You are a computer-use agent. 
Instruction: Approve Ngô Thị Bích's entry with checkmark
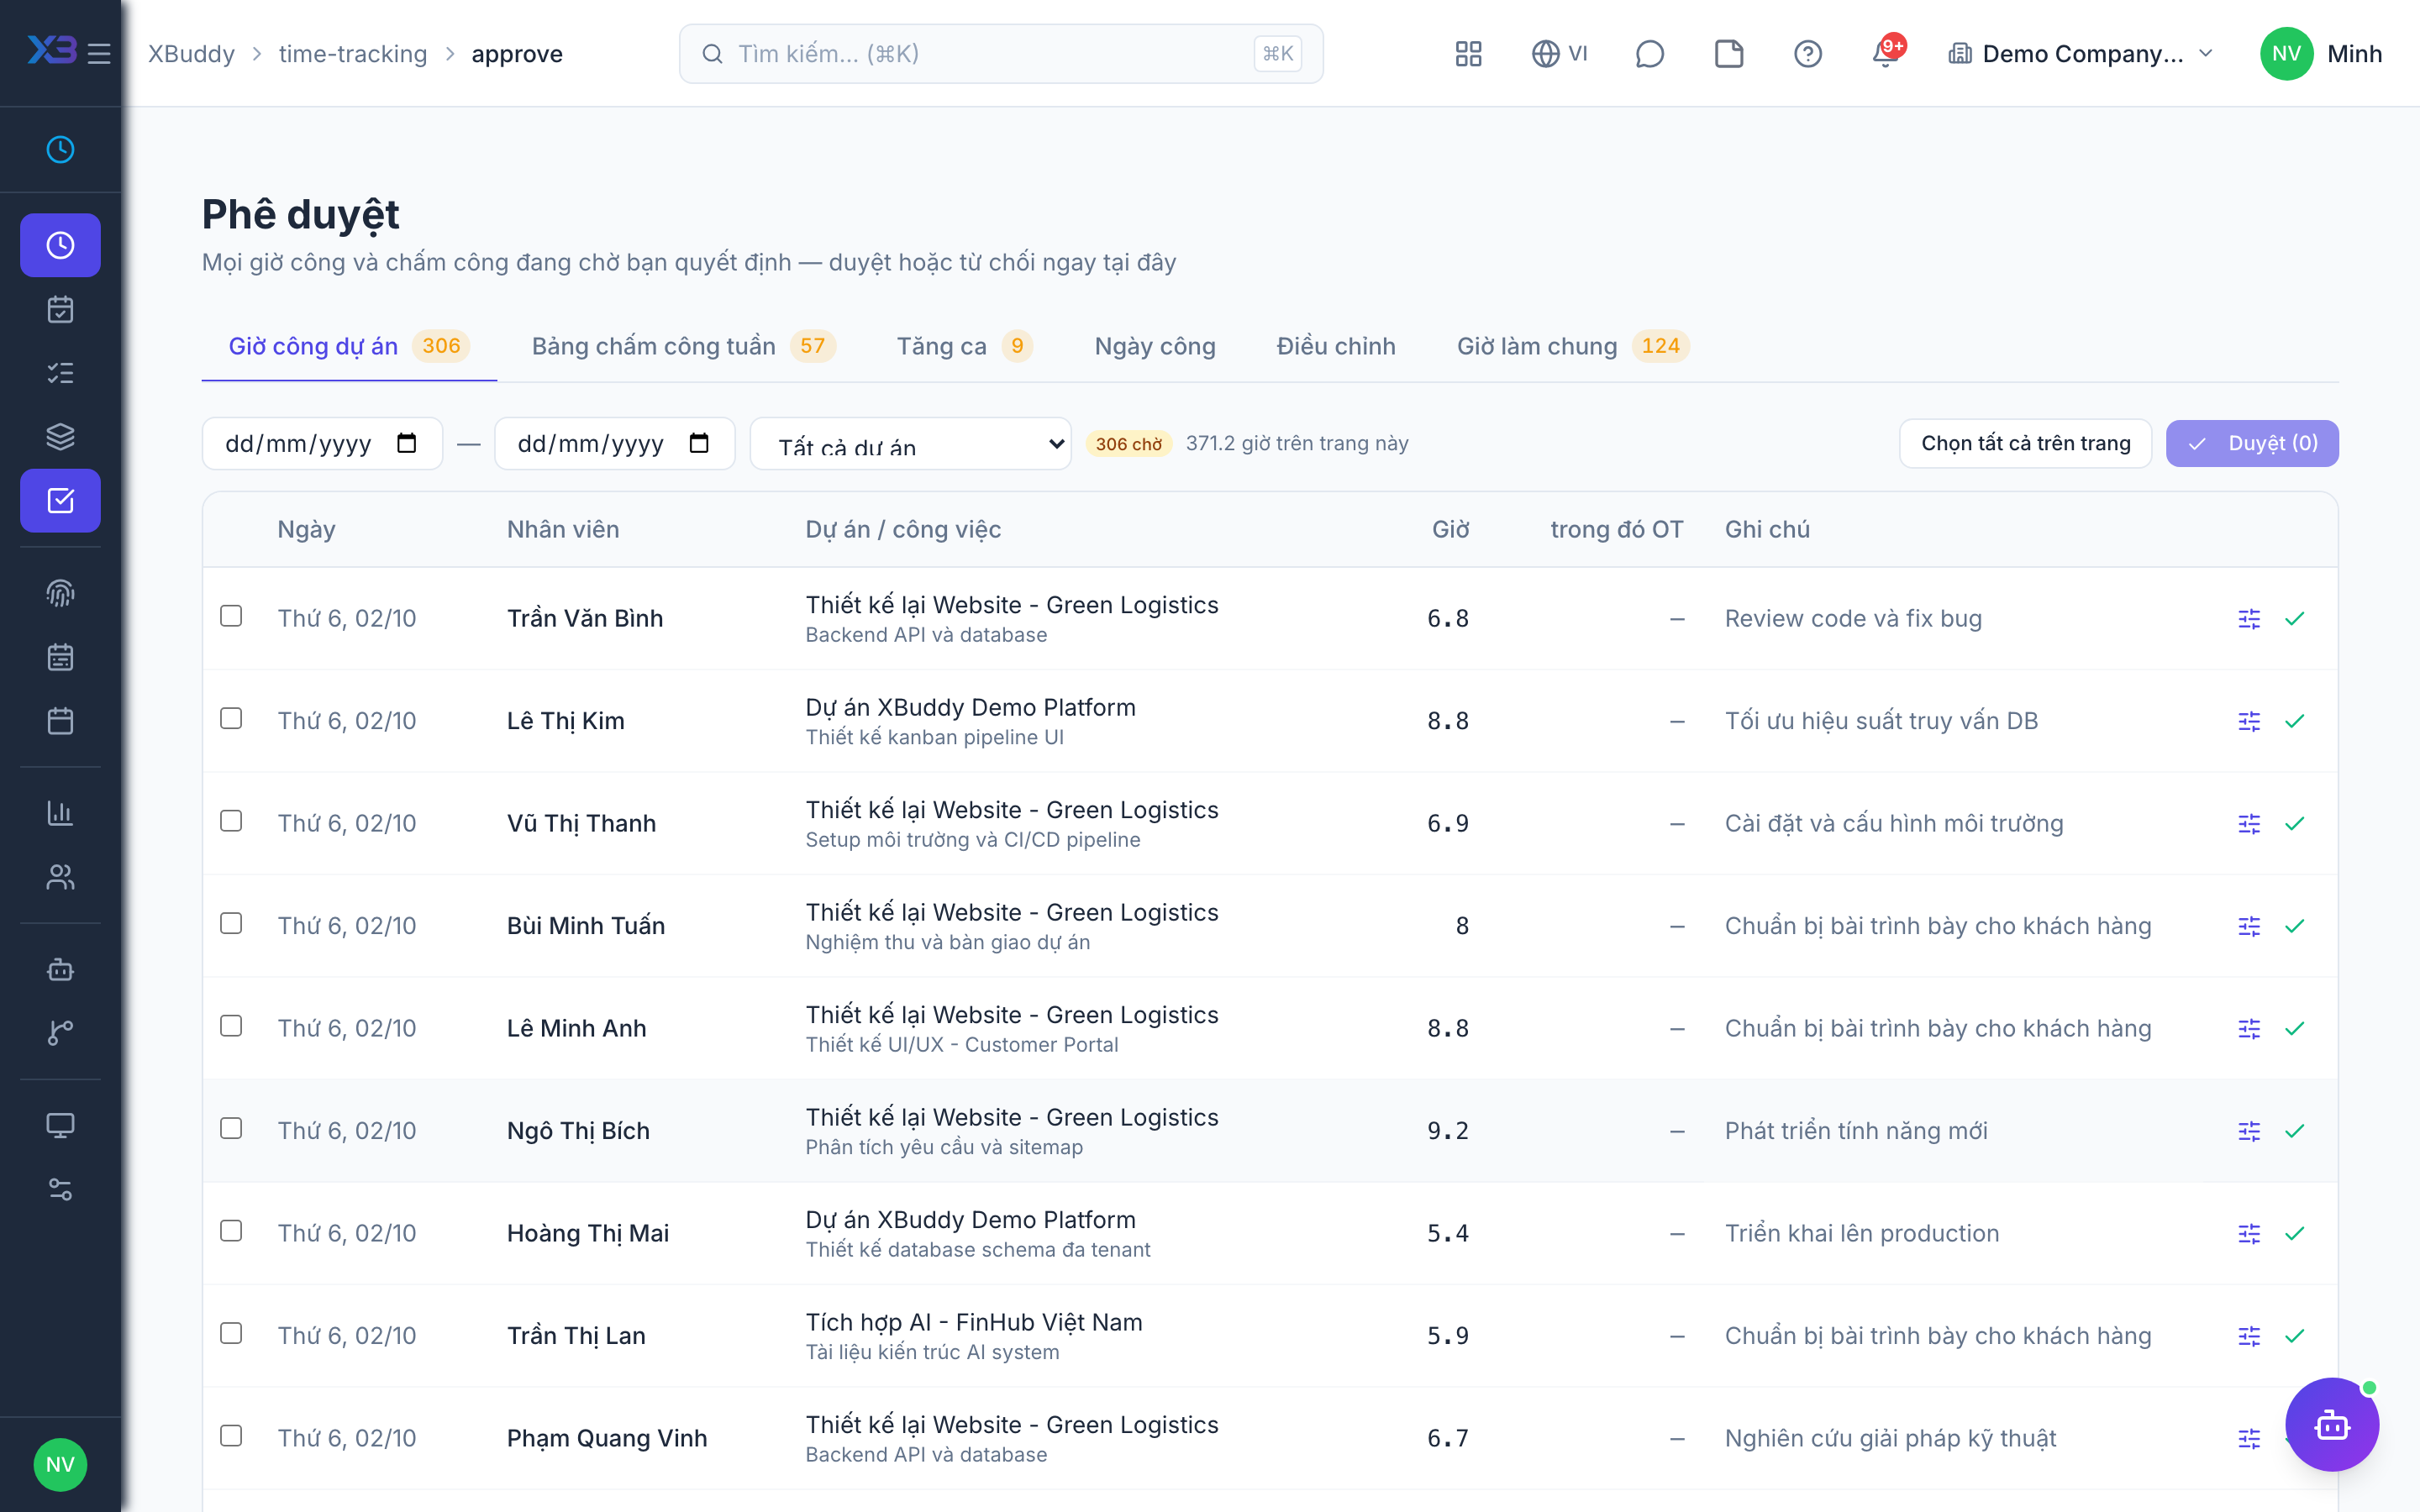(2295, 1131)
